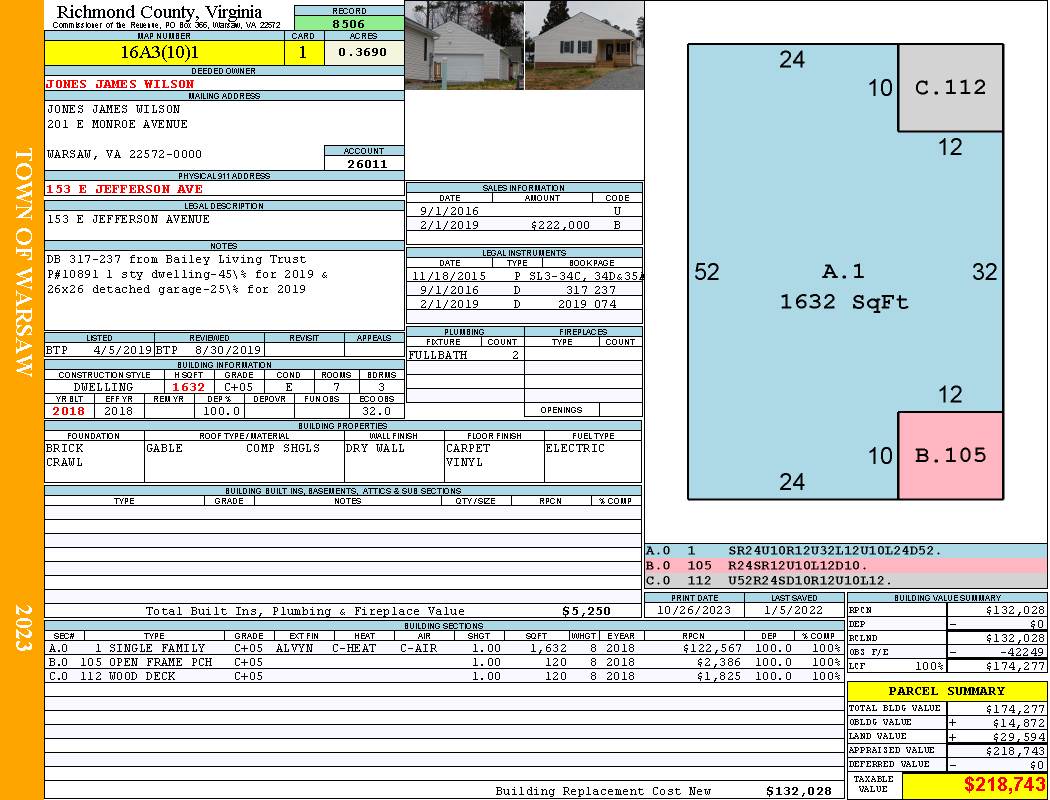Select last saved date 1/5/2022
This screenshot has height=800, width=1050.
tap(794, 610)
